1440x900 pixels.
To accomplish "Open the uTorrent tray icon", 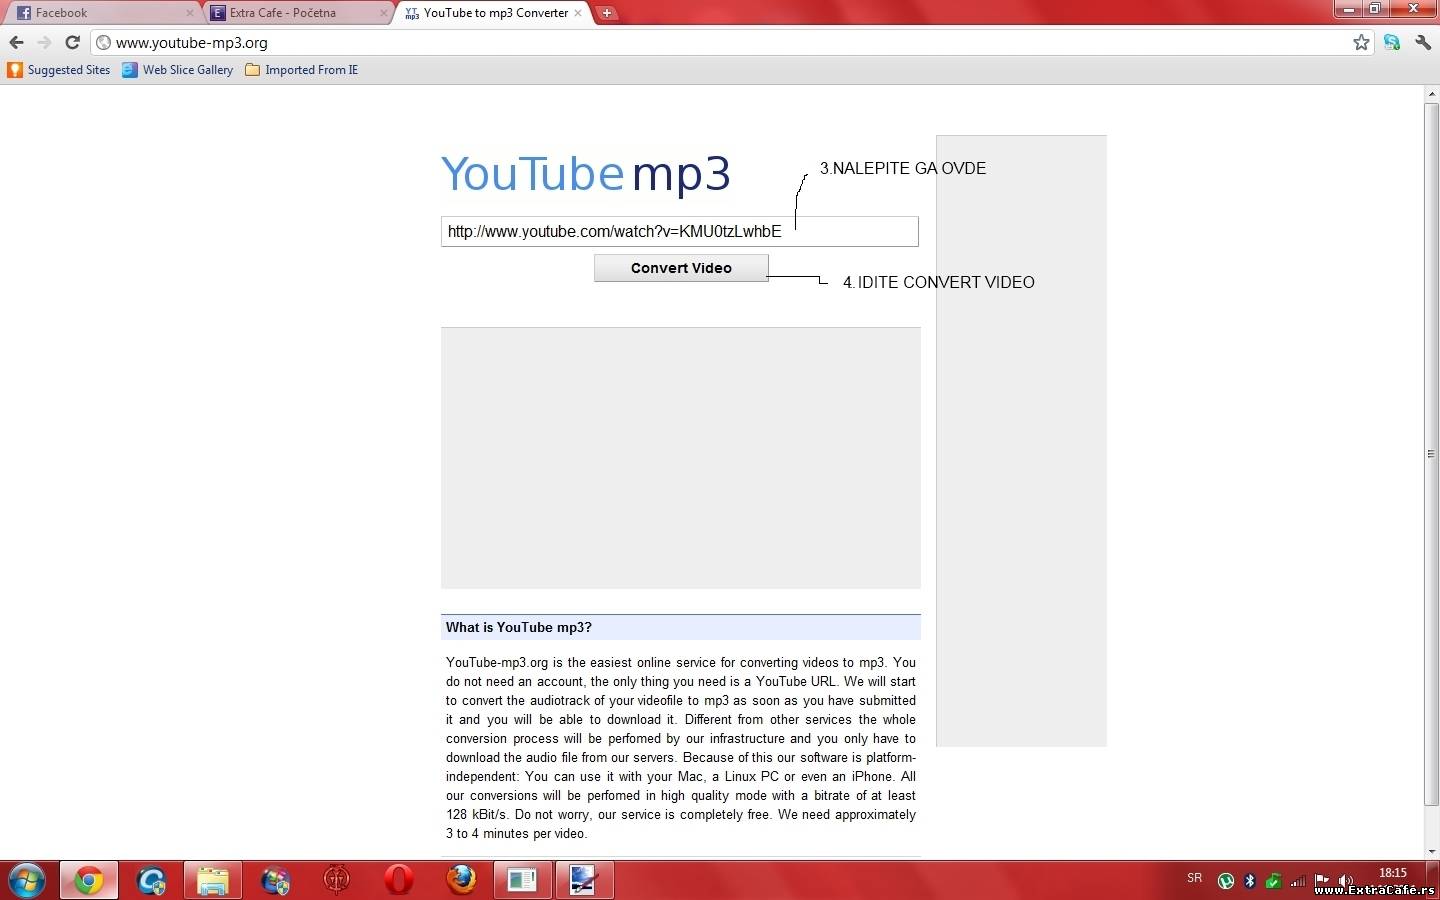I will [1226, 881].
